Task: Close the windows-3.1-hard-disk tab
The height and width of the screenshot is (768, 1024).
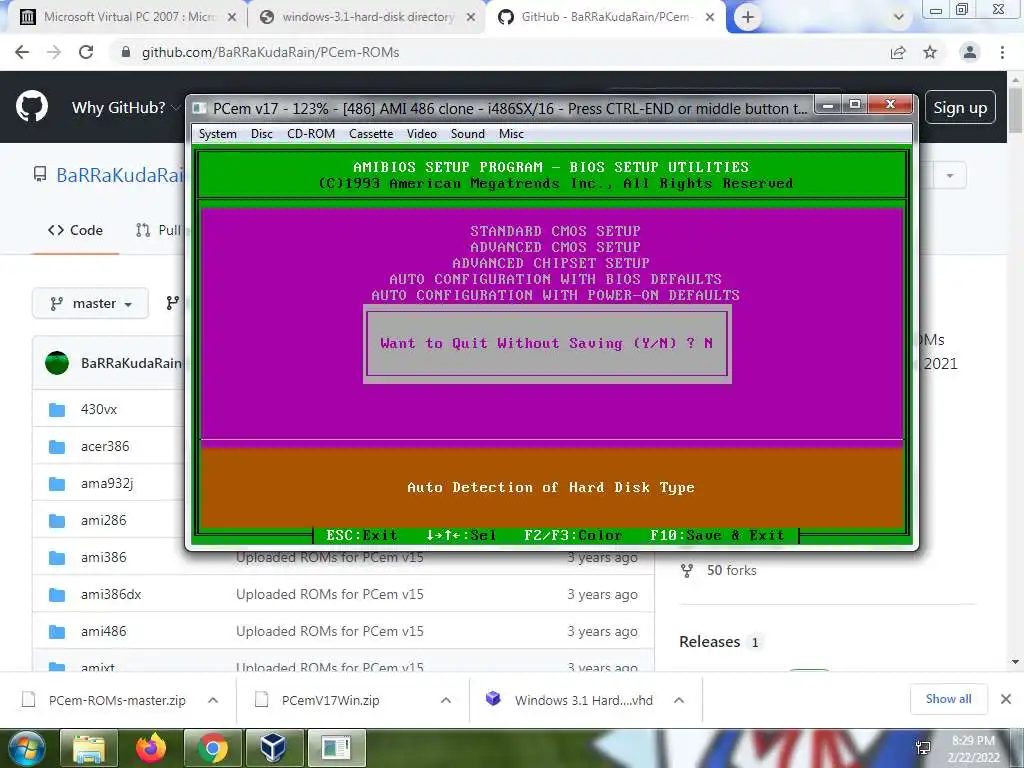Action: pyautogui.click(x=471, y=18)
